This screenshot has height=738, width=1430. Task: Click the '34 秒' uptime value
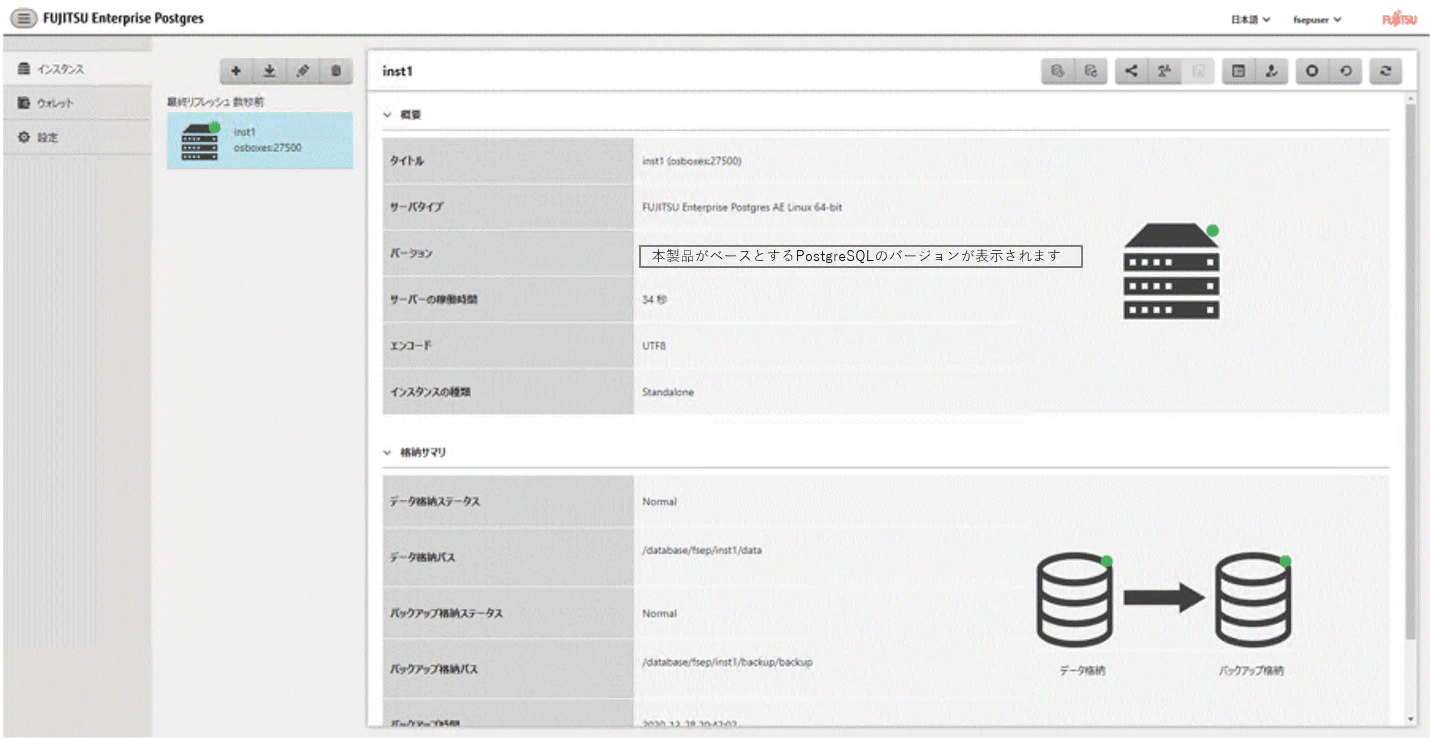(x=654, y=299)
